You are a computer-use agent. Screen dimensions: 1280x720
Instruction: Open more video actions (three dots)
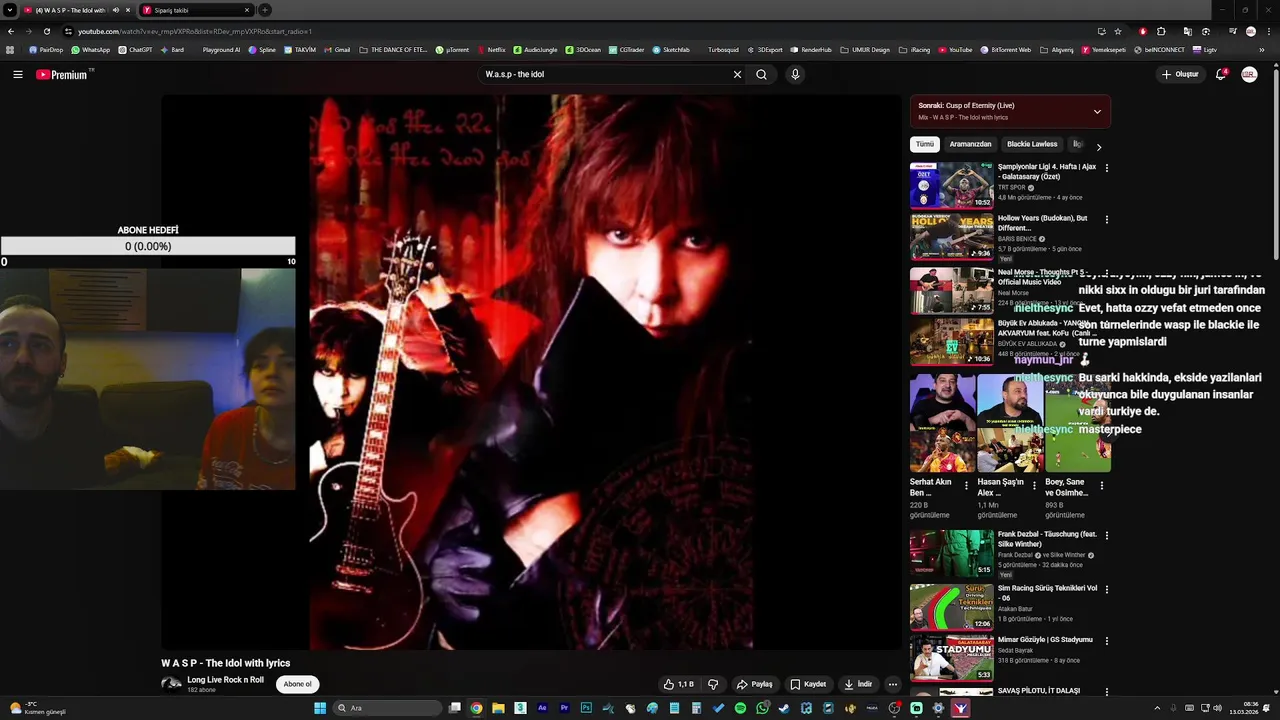tap(892, 684)
